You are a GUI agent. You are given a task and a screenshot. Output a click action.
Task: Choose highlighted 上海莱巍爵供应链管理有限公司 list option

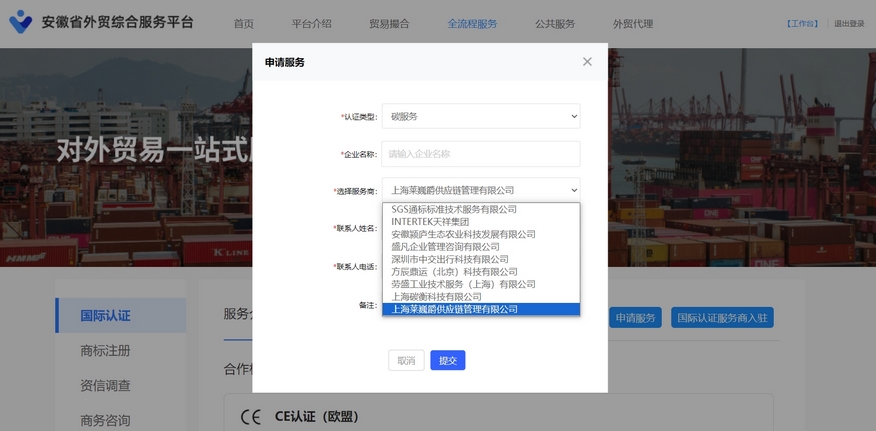[x=481, y=309]
